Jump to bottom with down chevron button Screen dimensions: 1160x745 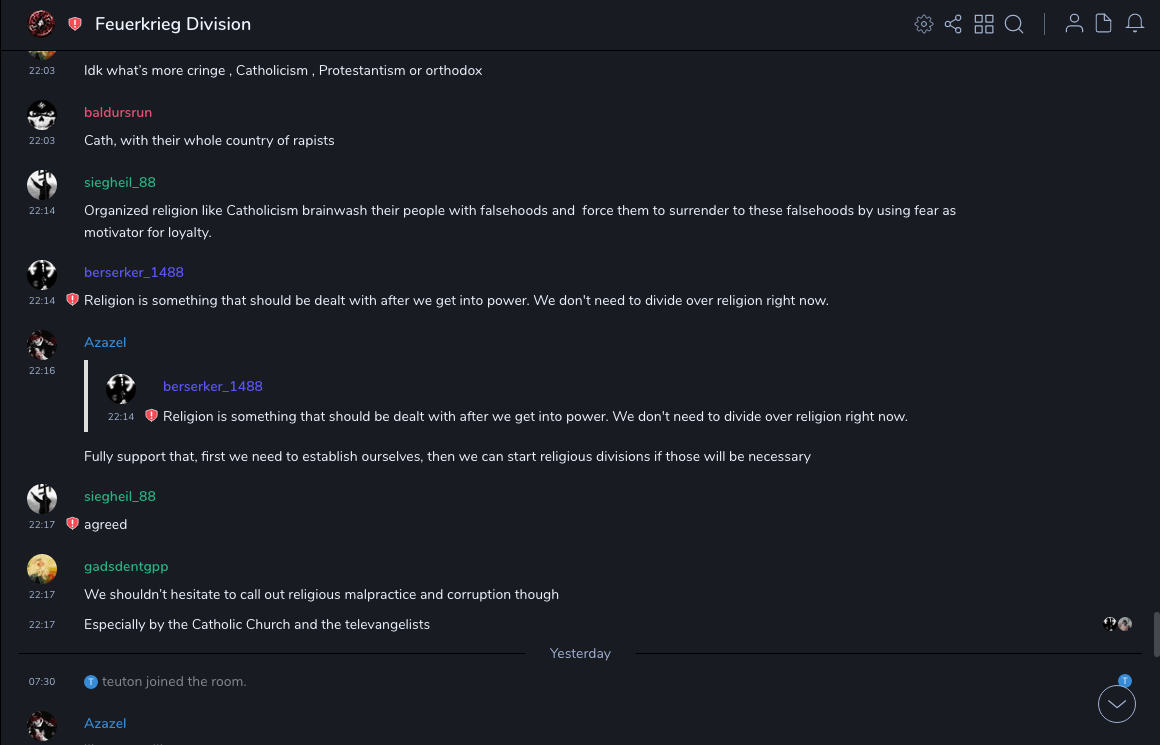point(1117,704)
